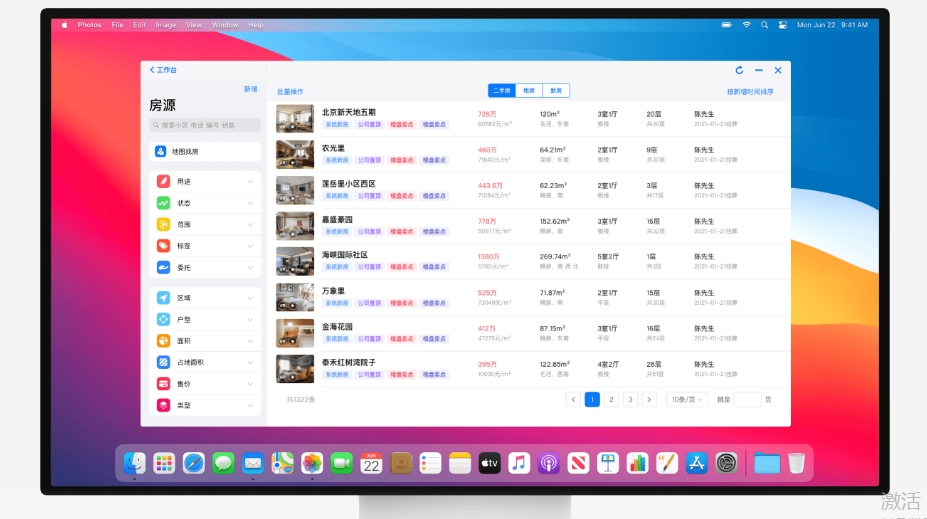Expand the 售价 filter chevron

tap(250, 384)
